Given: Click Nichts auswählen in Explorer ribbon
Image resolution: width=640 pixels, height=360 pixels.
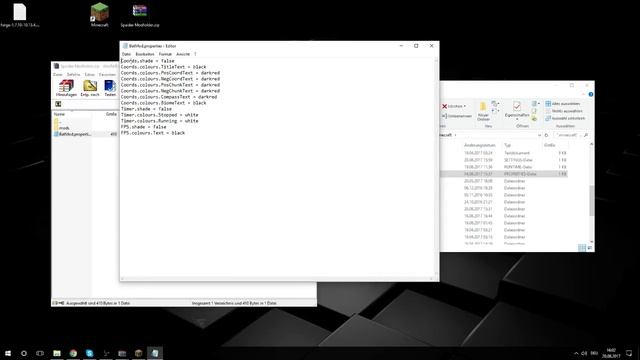Looking at the screenshot, I should click(x=564, y=111).
